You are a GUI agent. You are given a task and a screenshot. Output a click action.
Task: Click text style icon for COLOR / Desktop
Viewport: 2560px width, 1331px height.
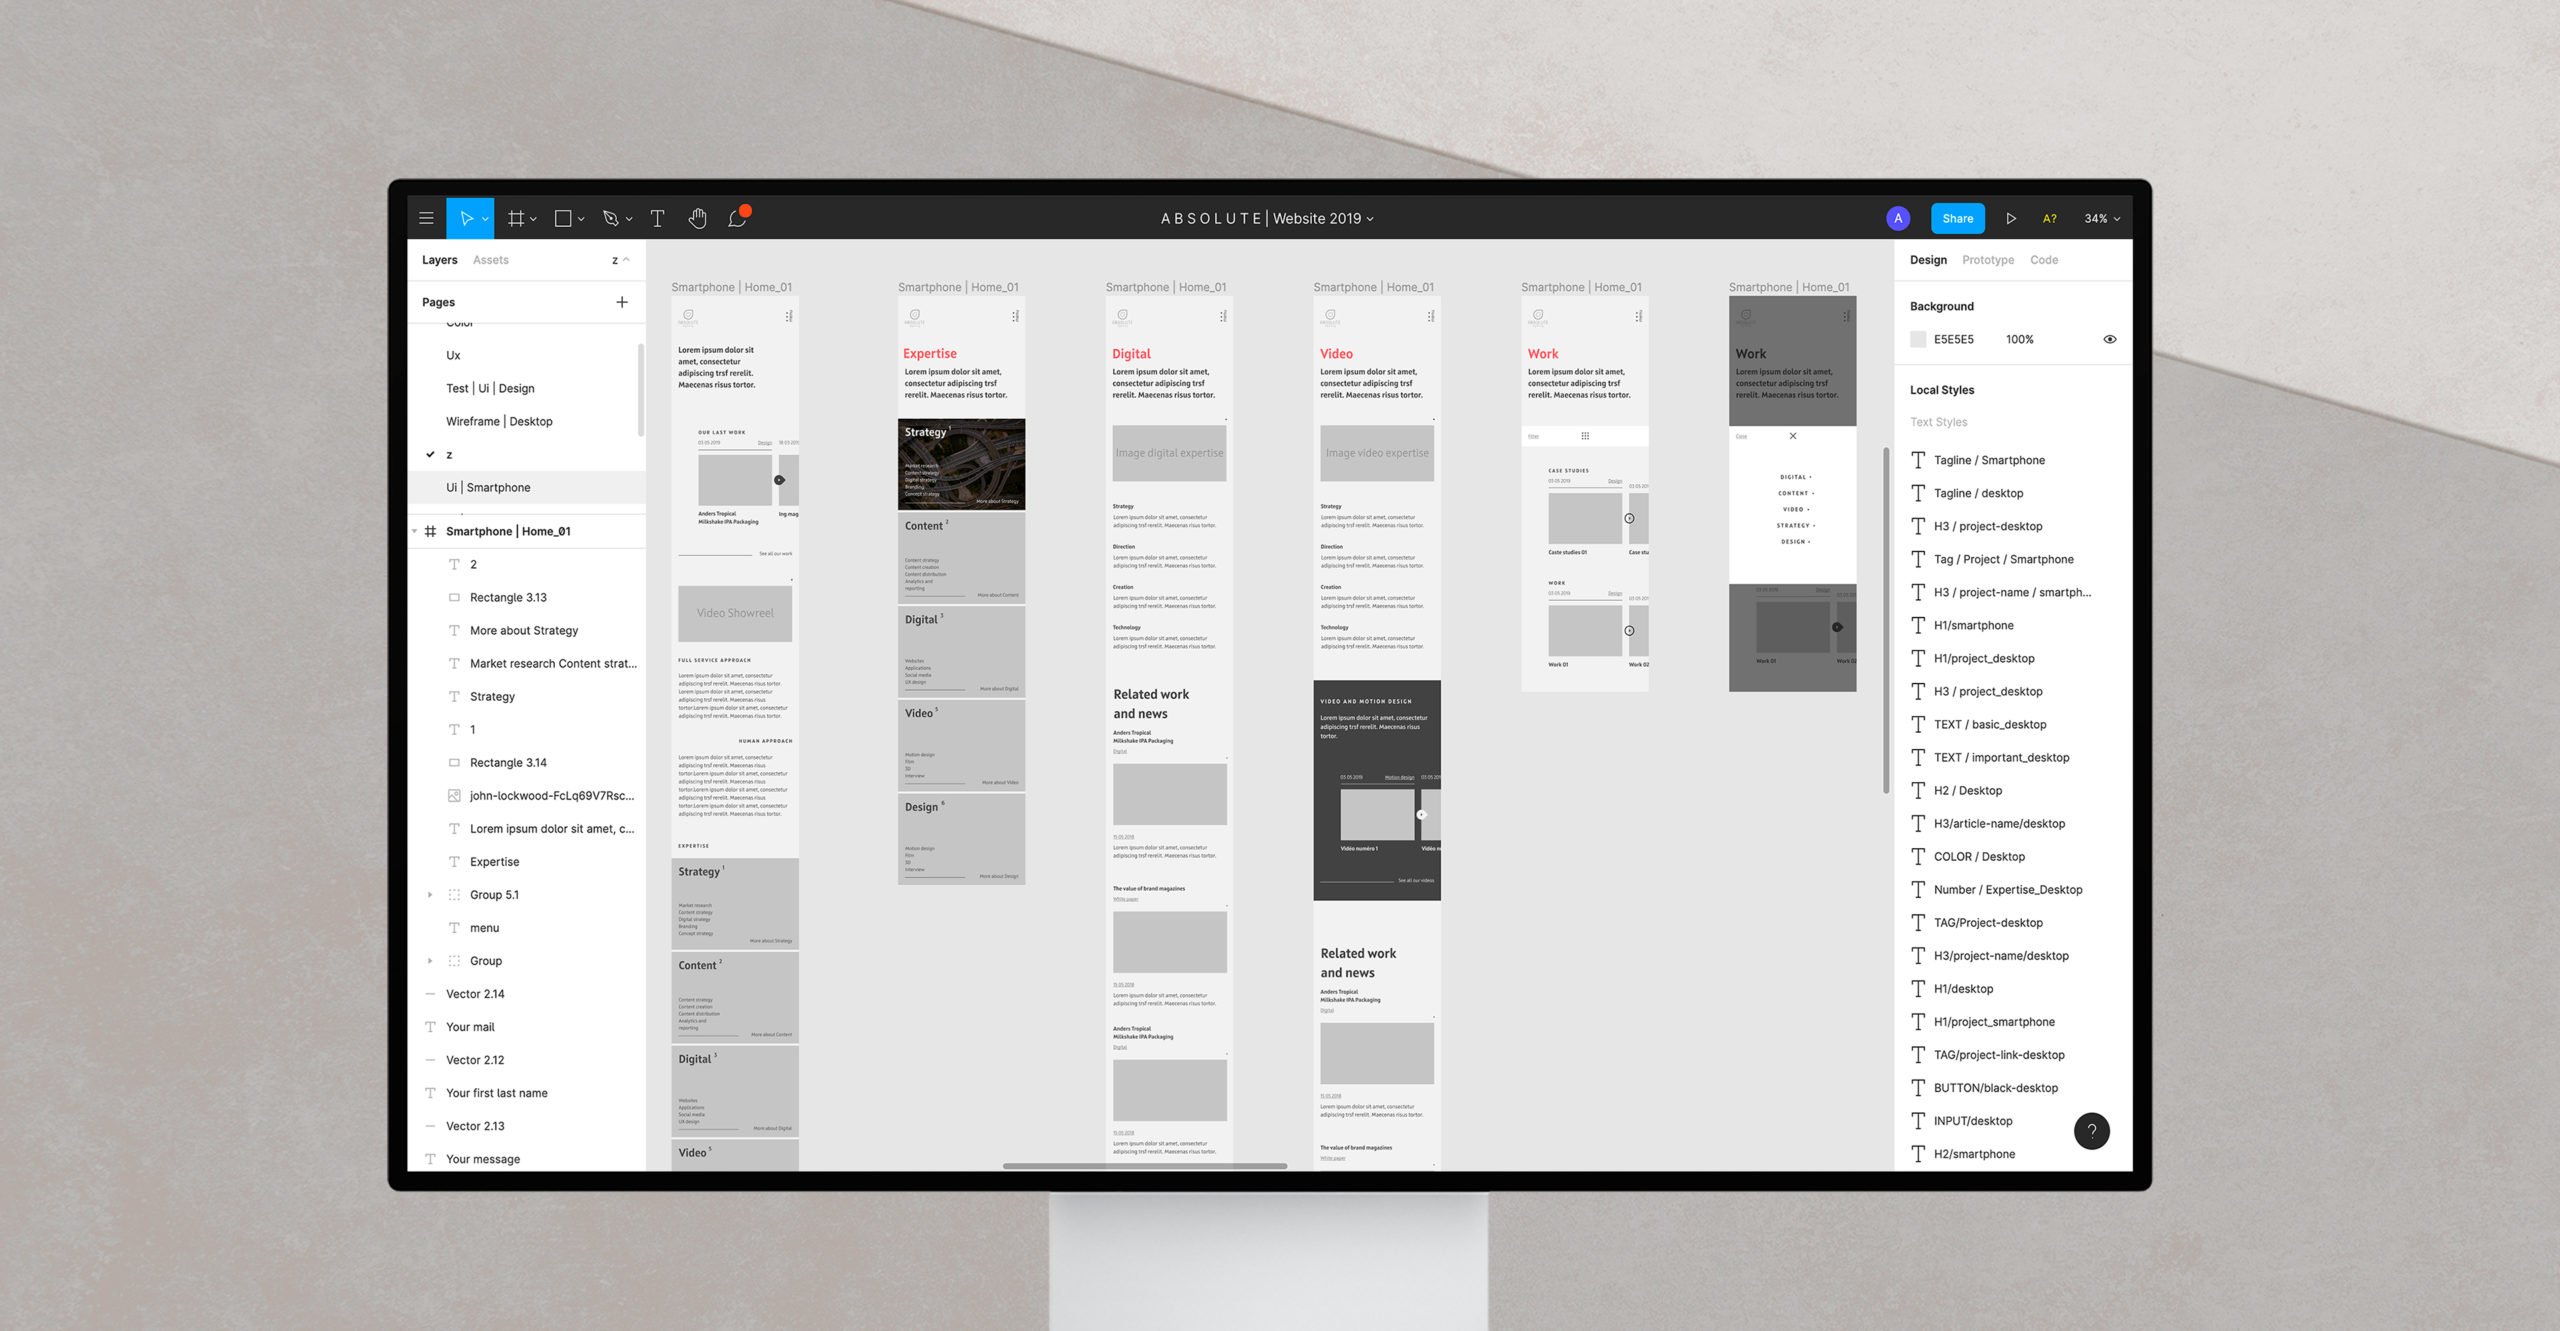point(1918,856)
